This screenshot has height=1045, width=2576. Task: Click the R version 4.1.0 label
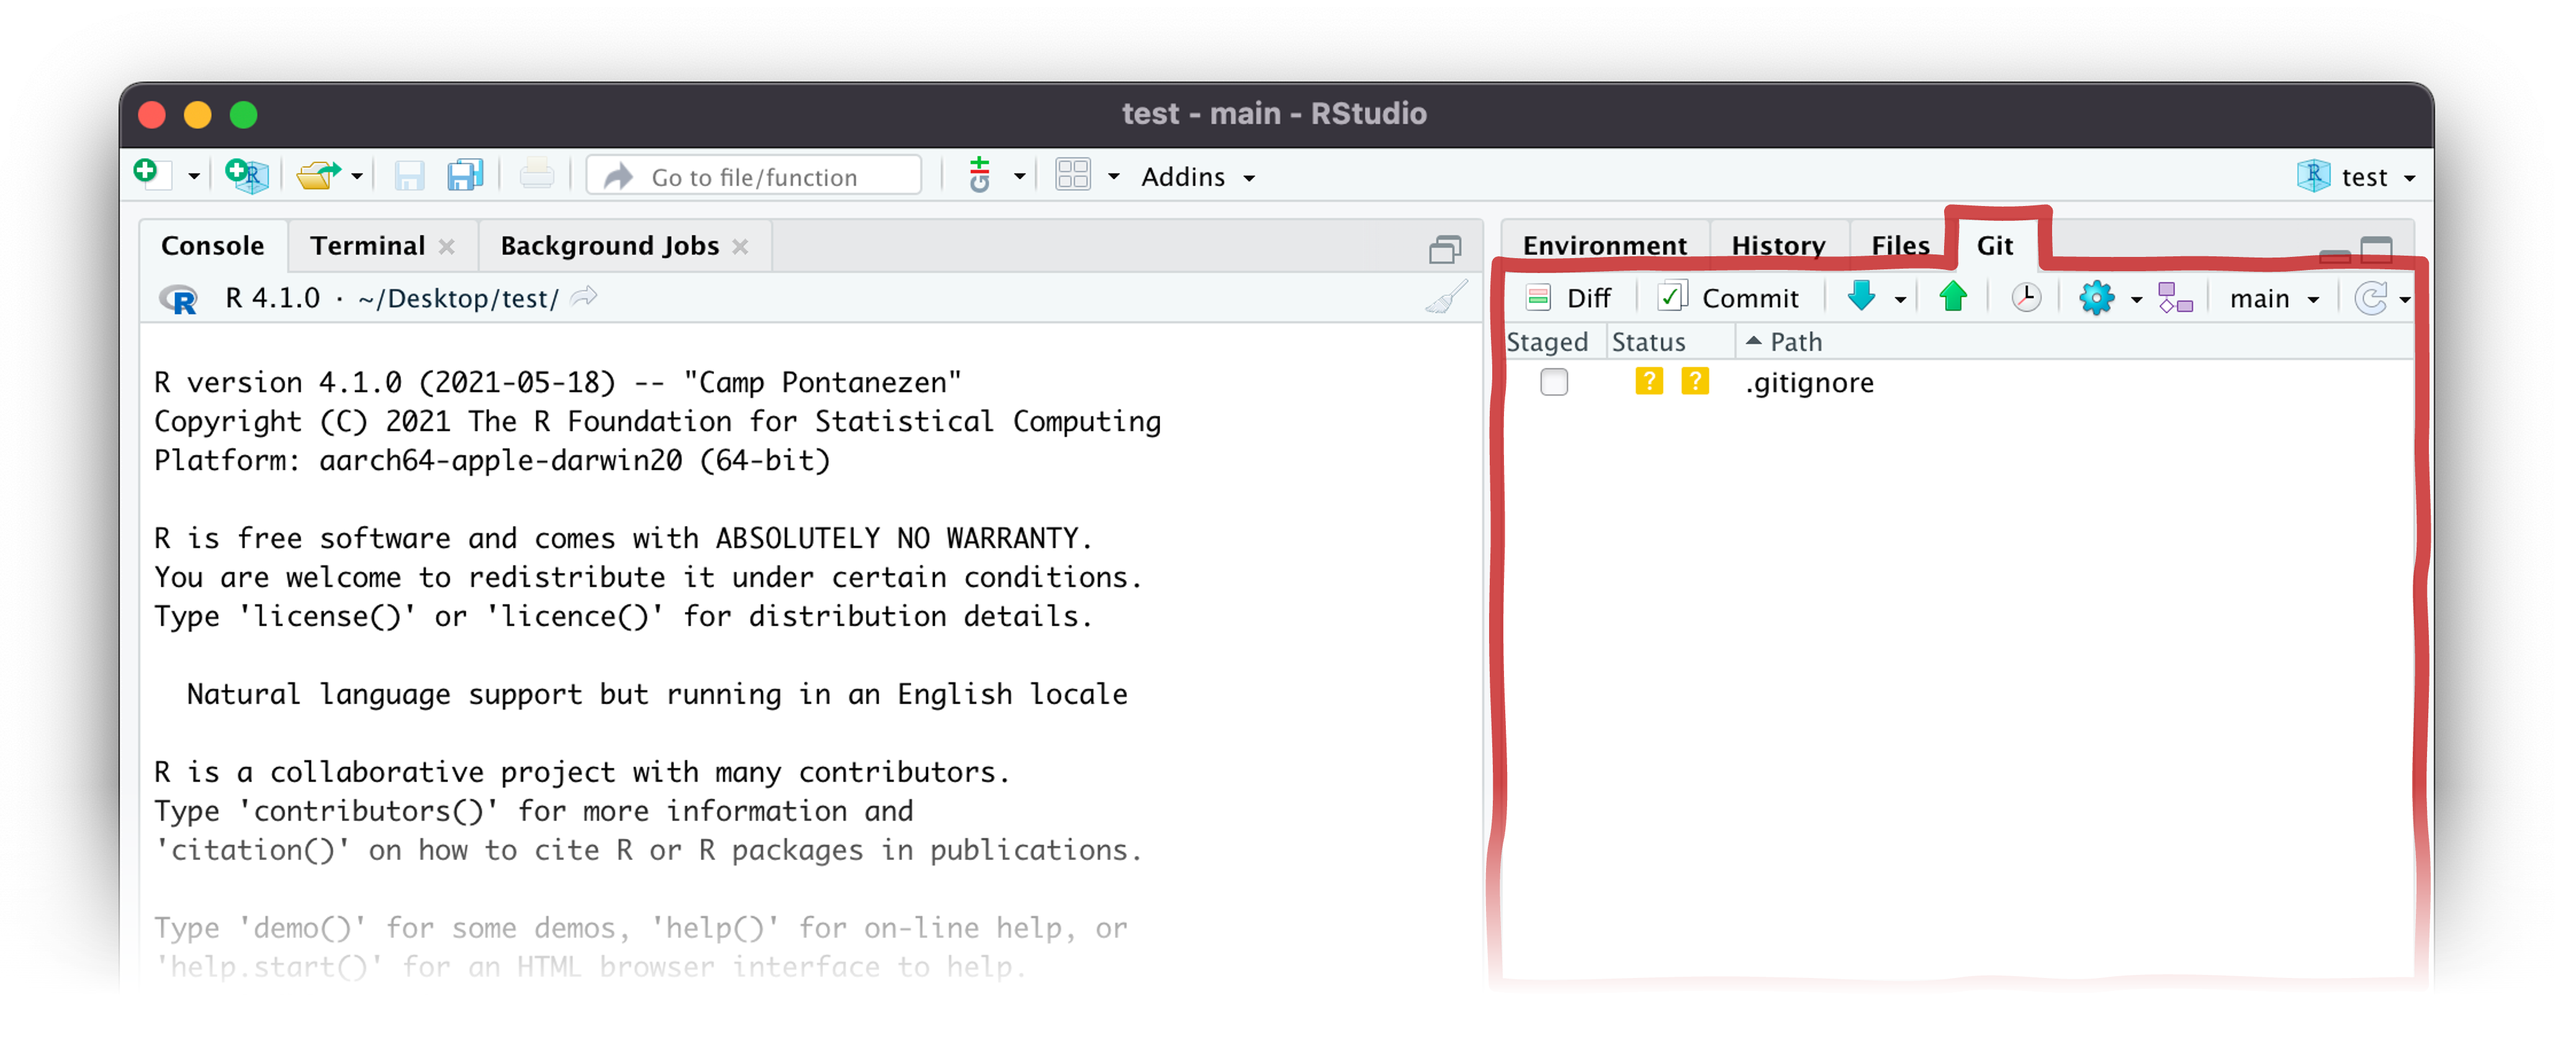(x=273, y=298)
